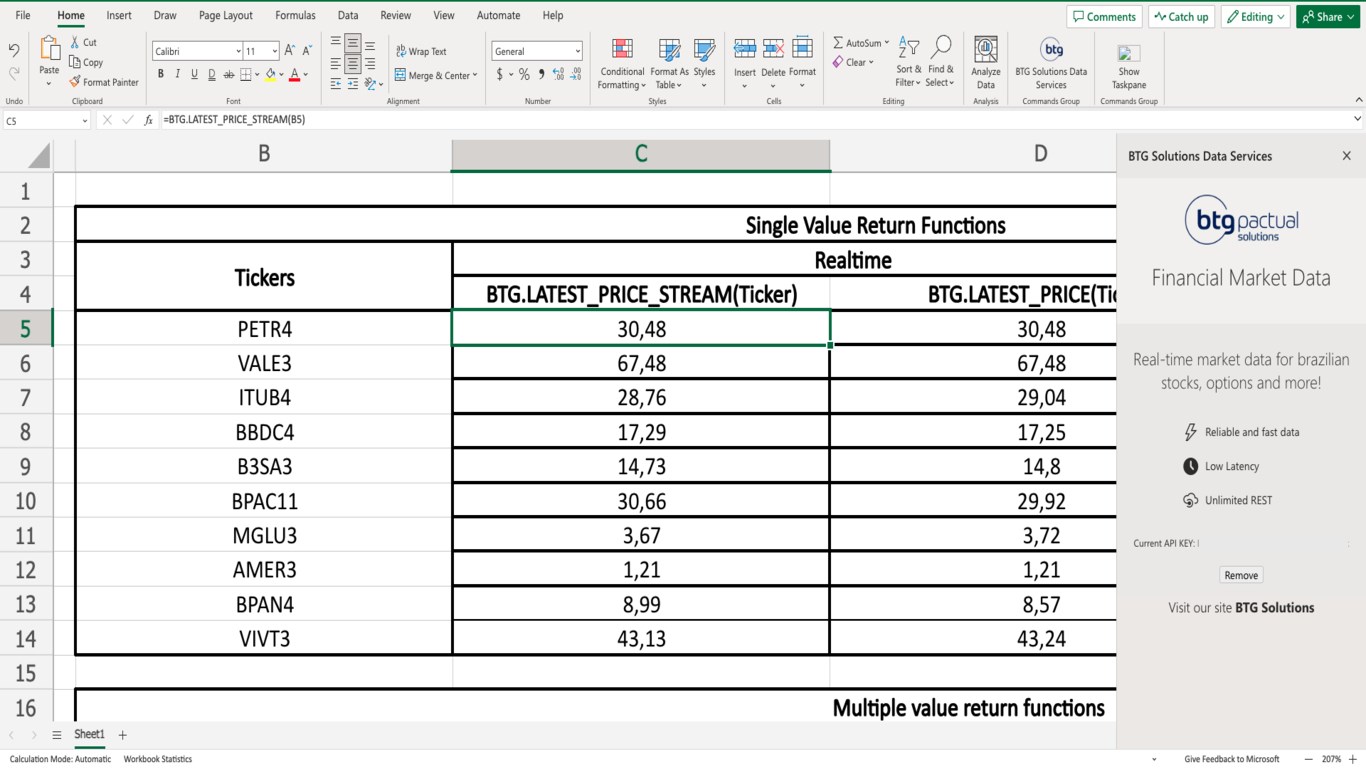Expand the Merge & Center options
Viewport: 1366px width, 768px height.
[x=475, y=75]
